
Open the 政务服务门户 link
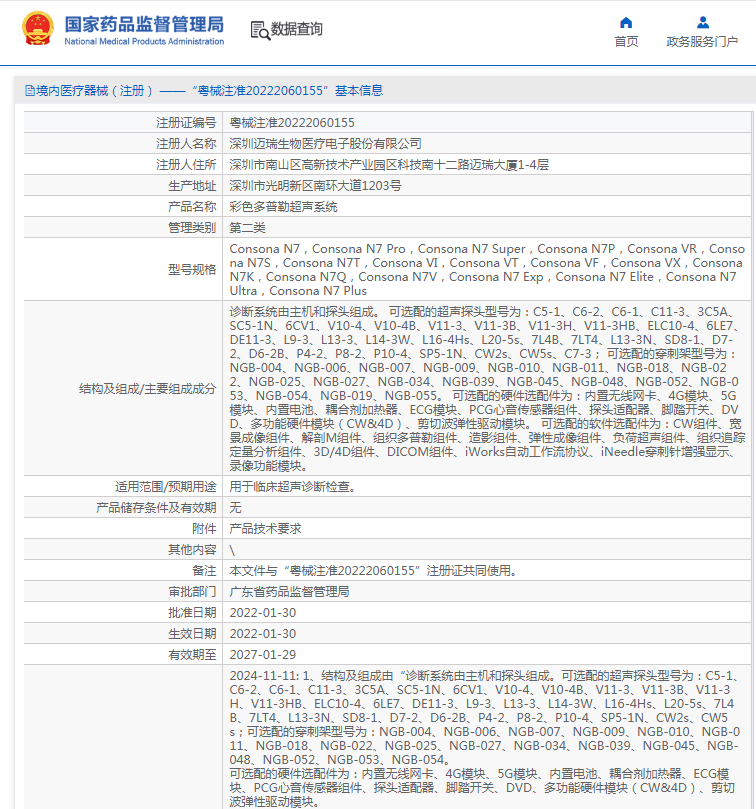702,42
